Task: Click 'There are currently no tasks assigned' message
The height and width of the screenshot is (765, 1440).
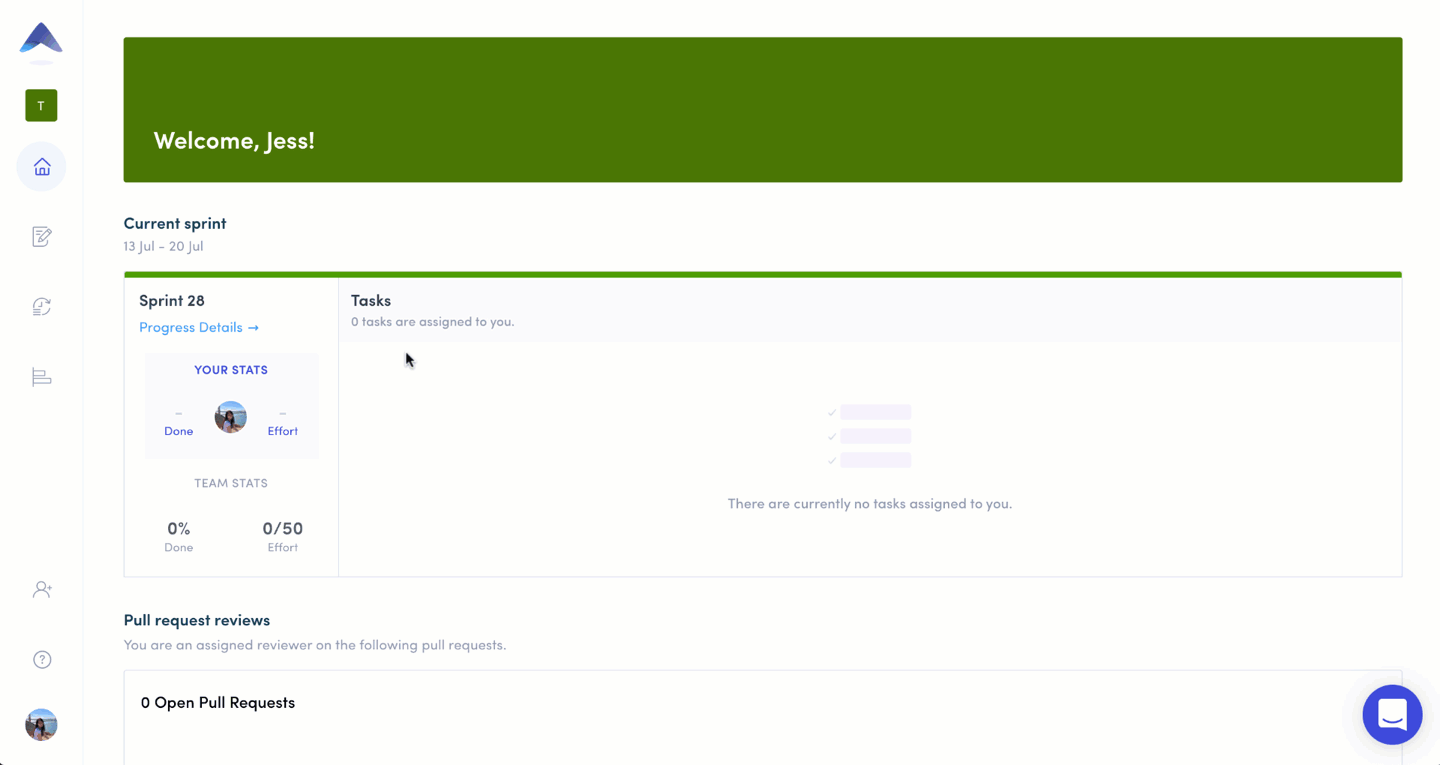Action: click(x=870, y=504)
